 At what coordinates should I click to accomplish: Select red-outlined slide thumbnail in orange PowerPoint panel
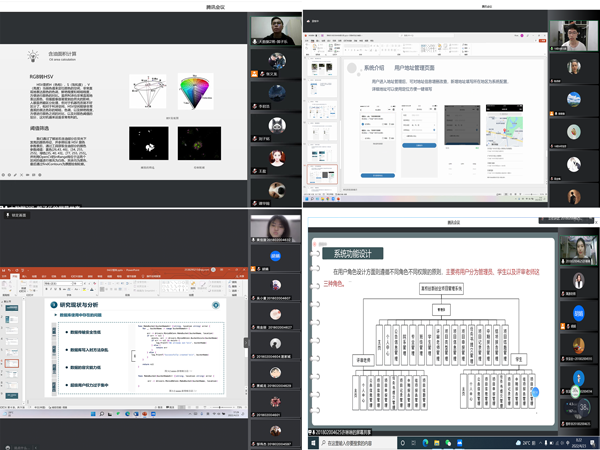point(11,363)
